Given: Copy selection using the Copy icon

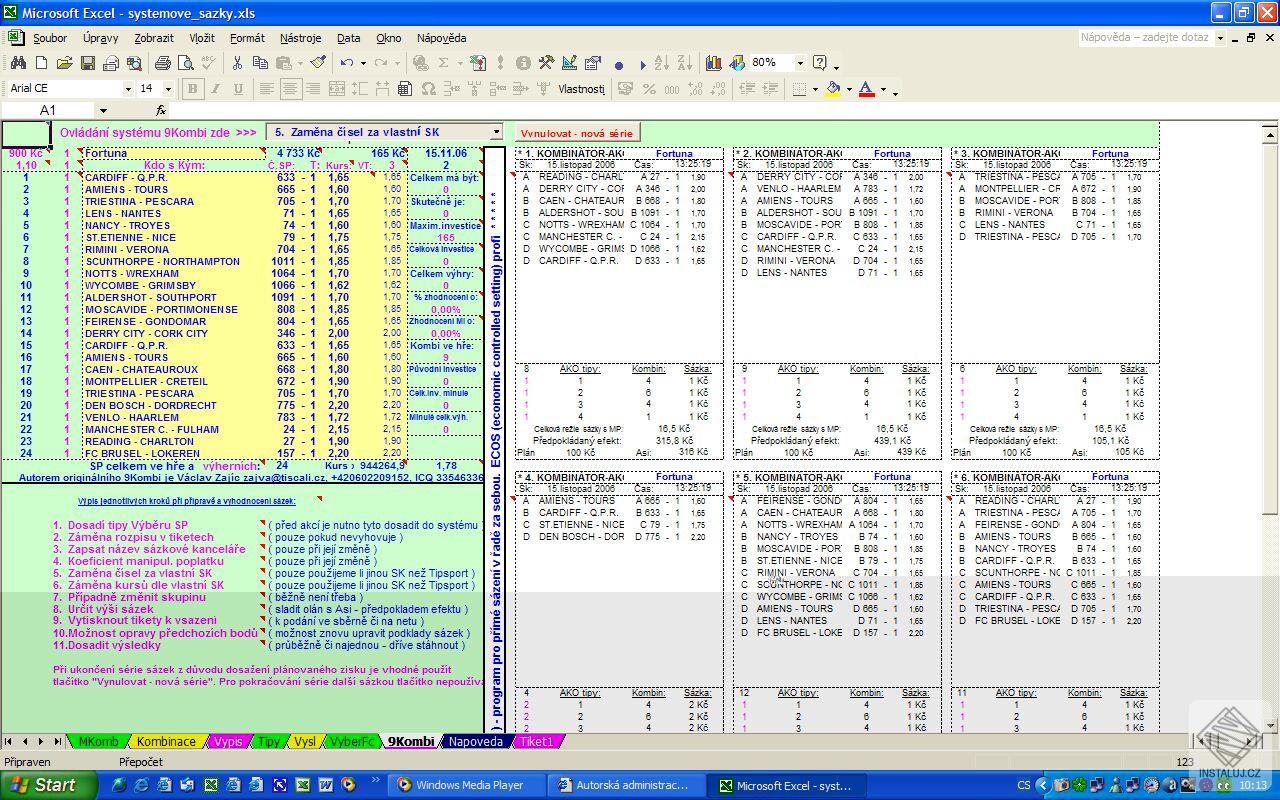Looking at the screenshot, I should [x=260, y=63].
